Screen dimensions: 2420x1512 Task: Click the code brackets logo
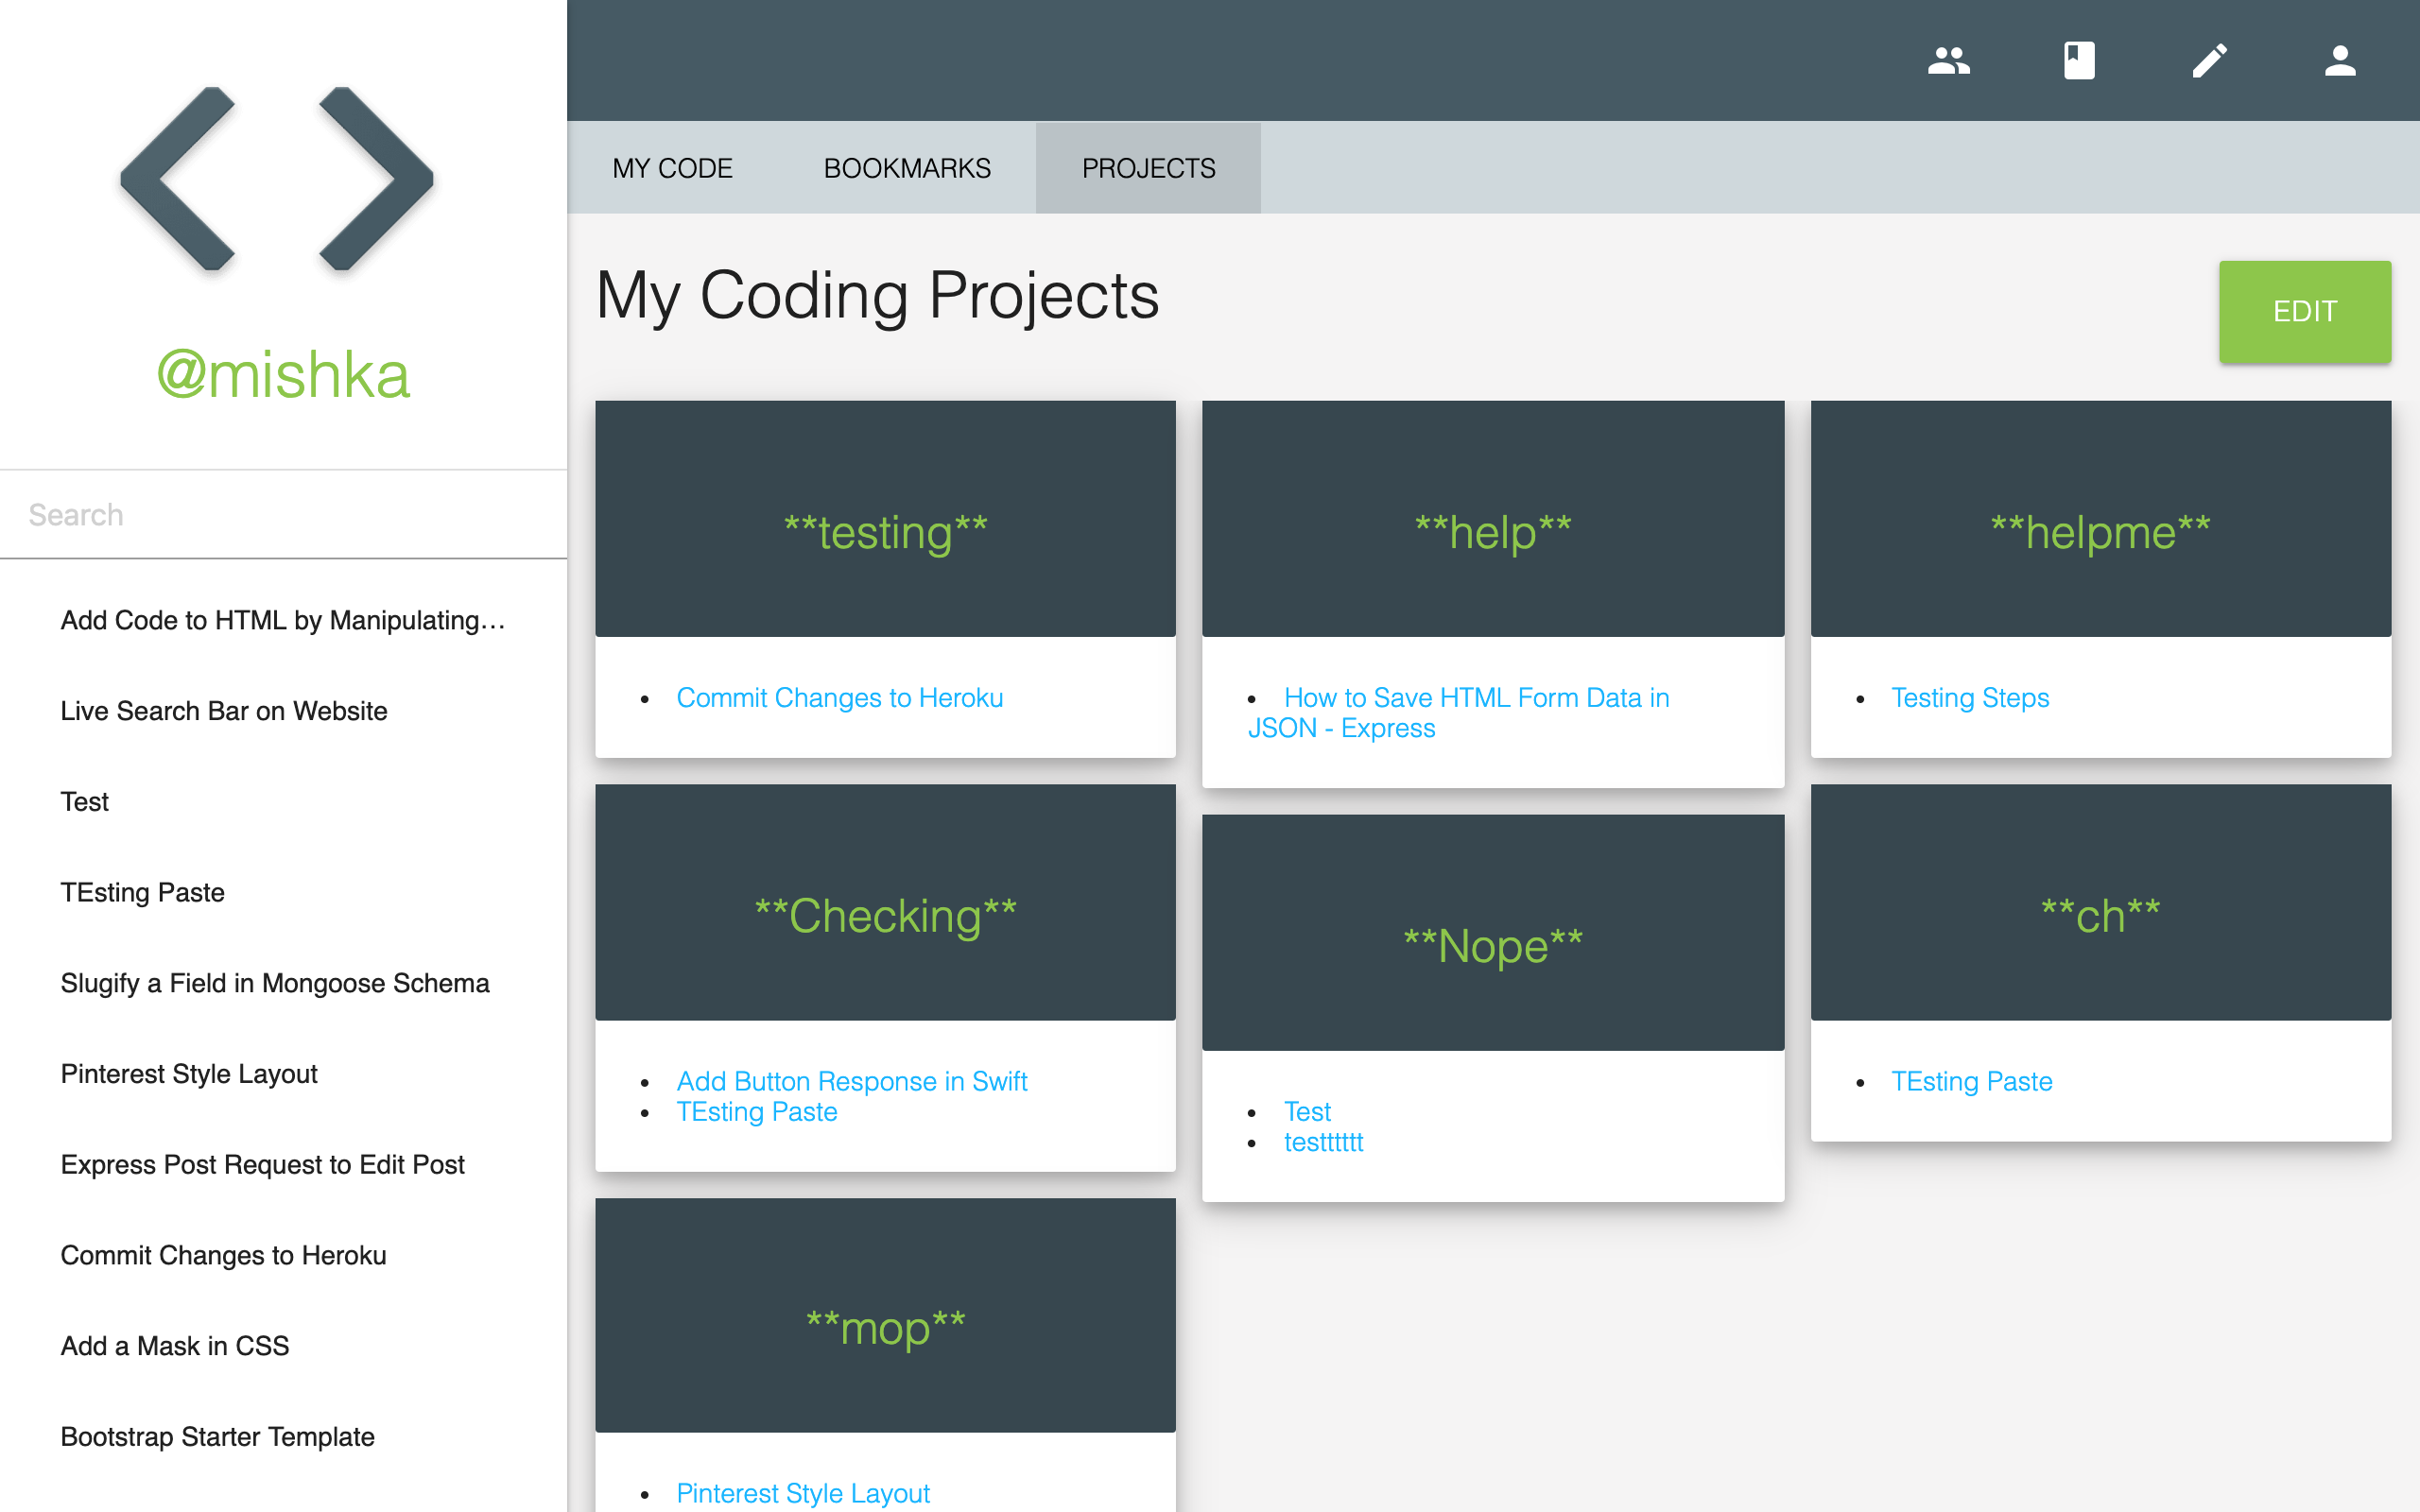tap(277, 178)
